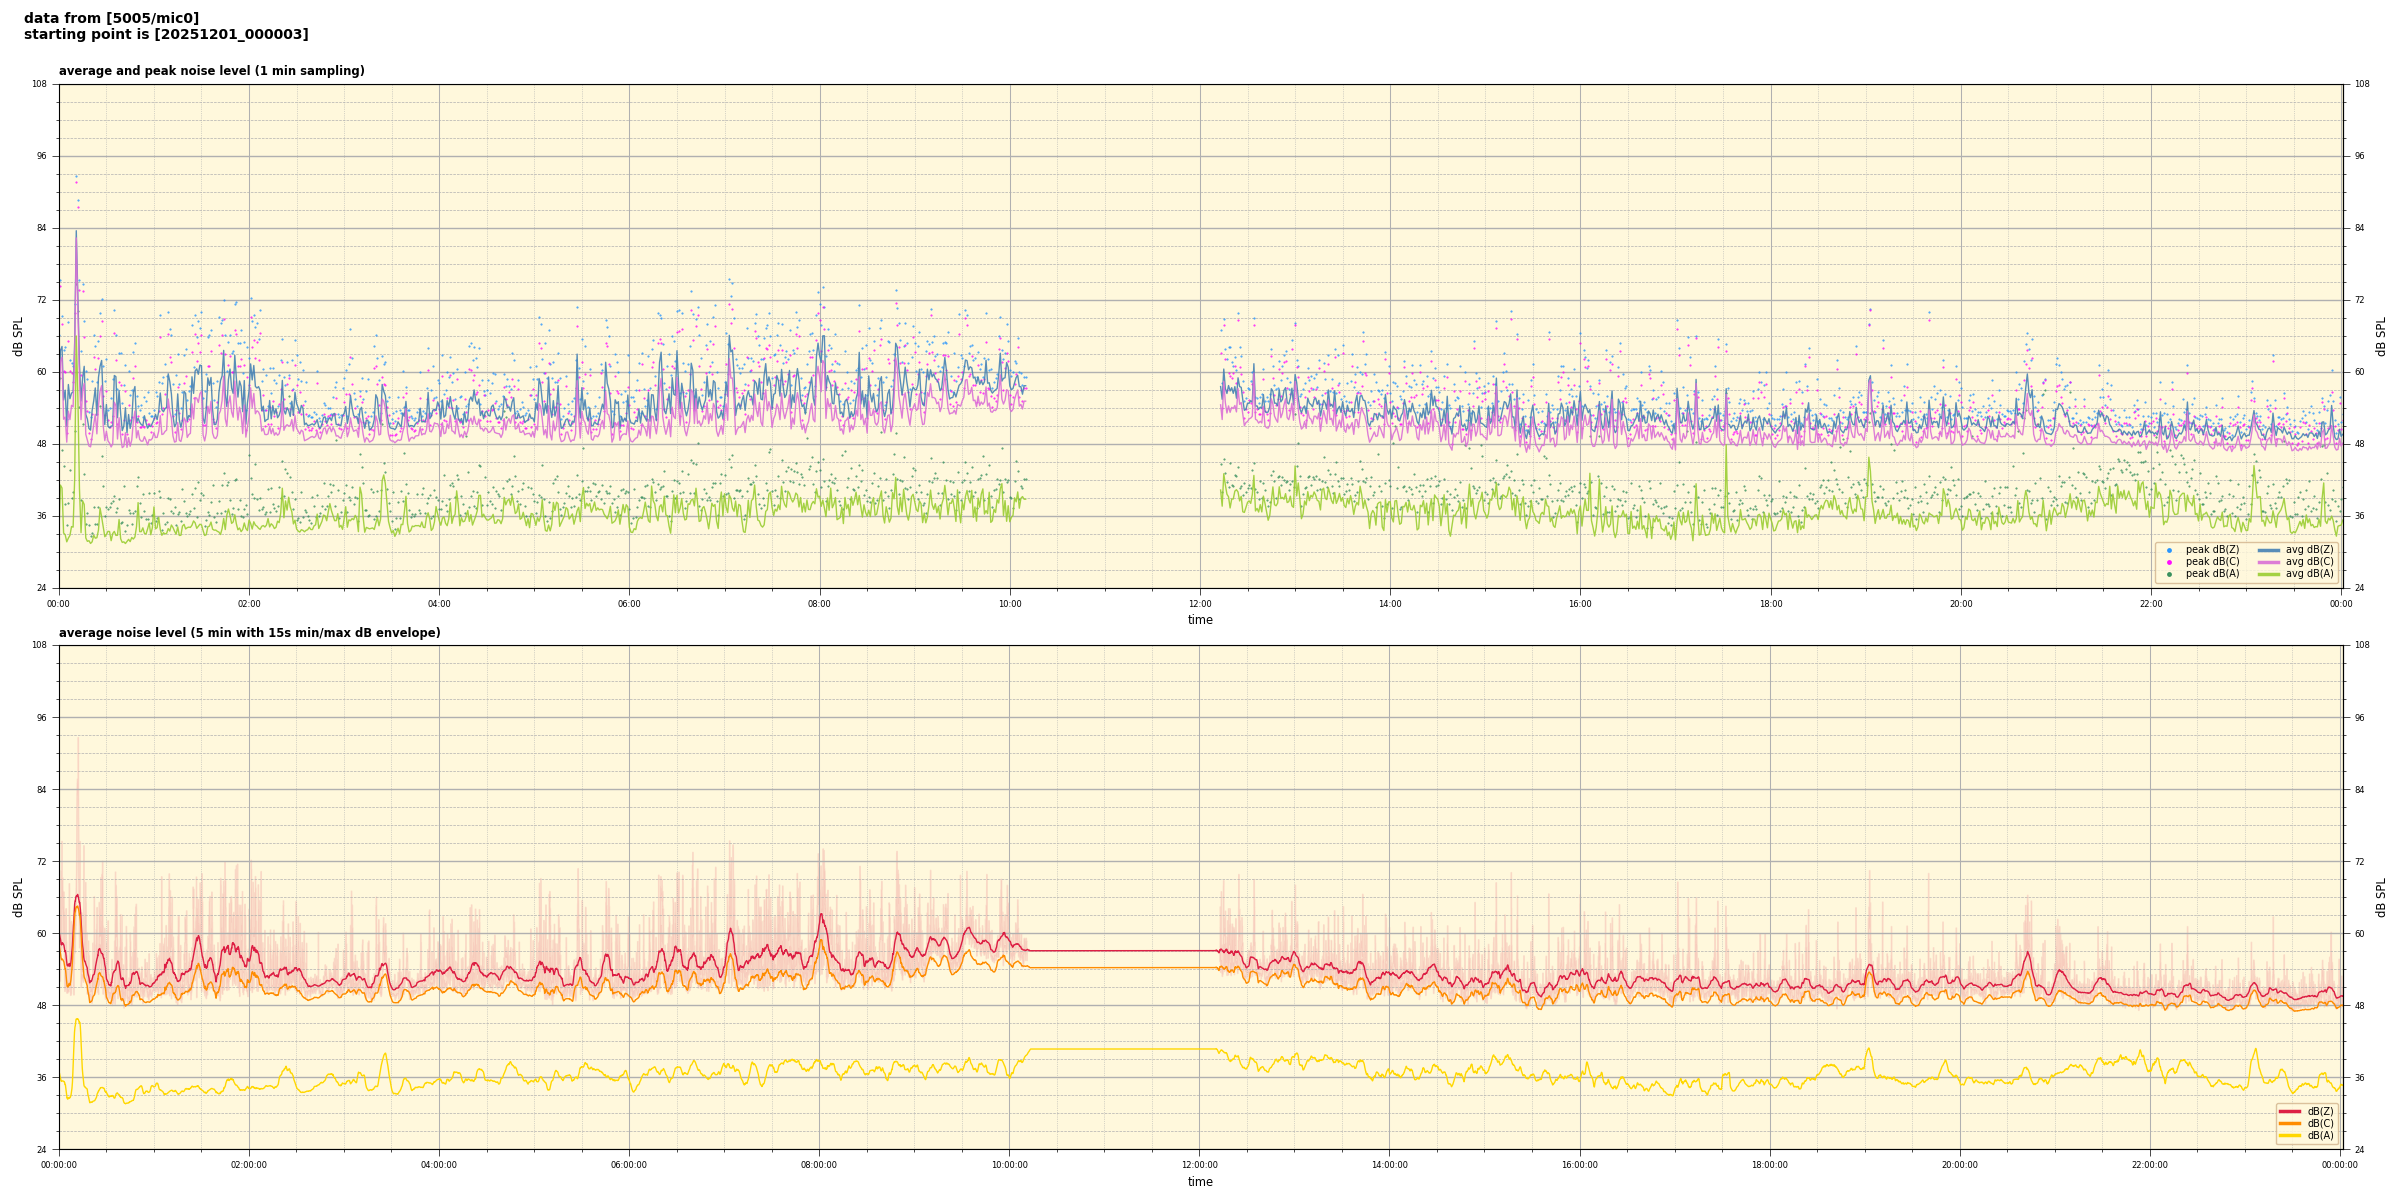2400x1200 pixels.
Task: Click the 'data from [5005/mic0]' header text
Action: click(x=111, y=18)
